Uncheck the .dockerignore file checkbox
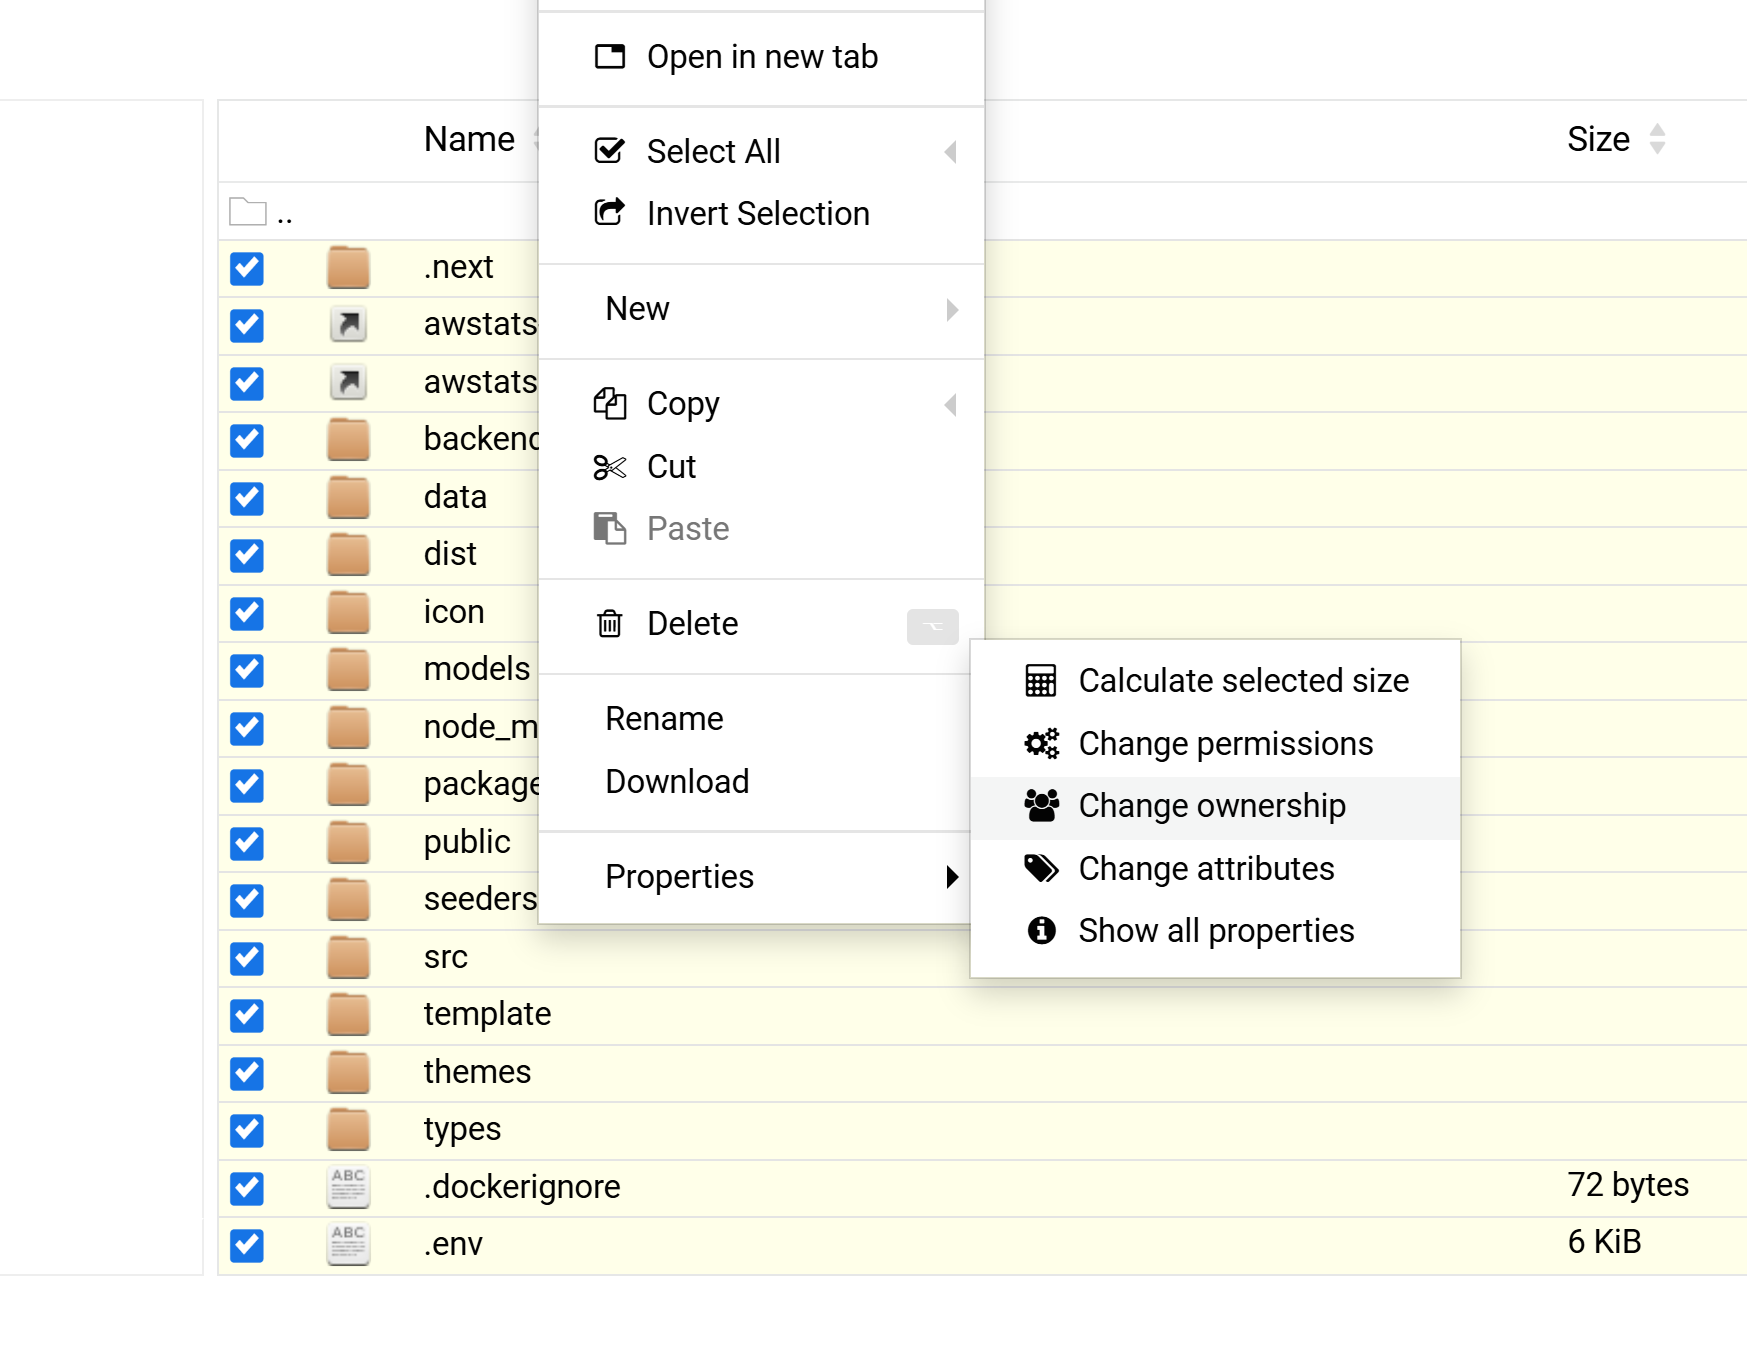 [x=247, y=1188]
